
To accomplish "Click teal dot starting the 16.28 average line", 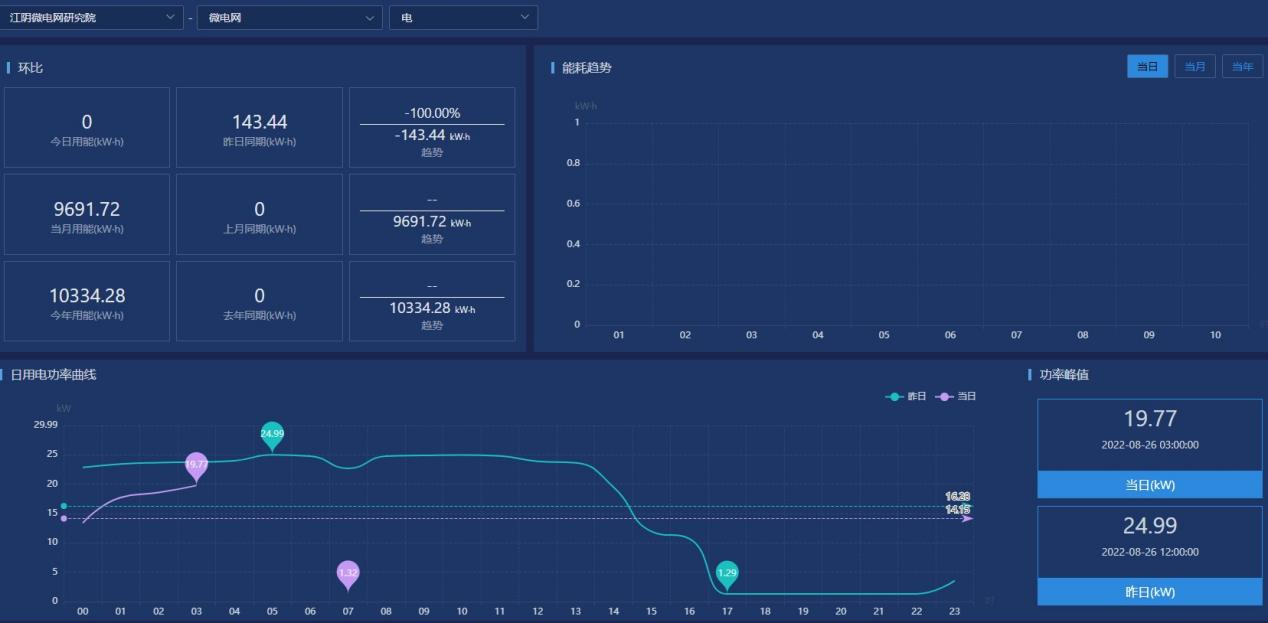I will point(64,506).
